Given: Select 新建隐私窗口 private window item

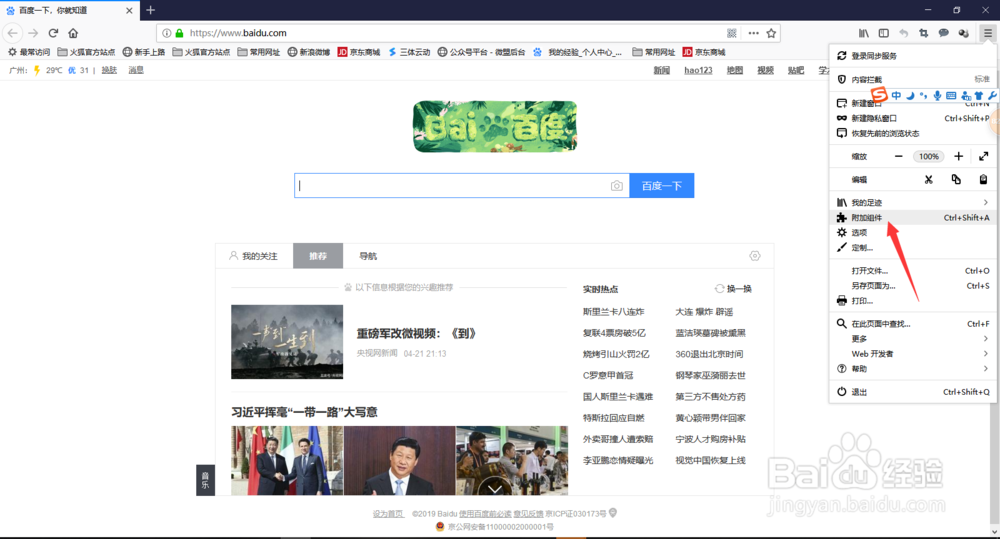Looking at the screenshot, I should click(913, 118).
